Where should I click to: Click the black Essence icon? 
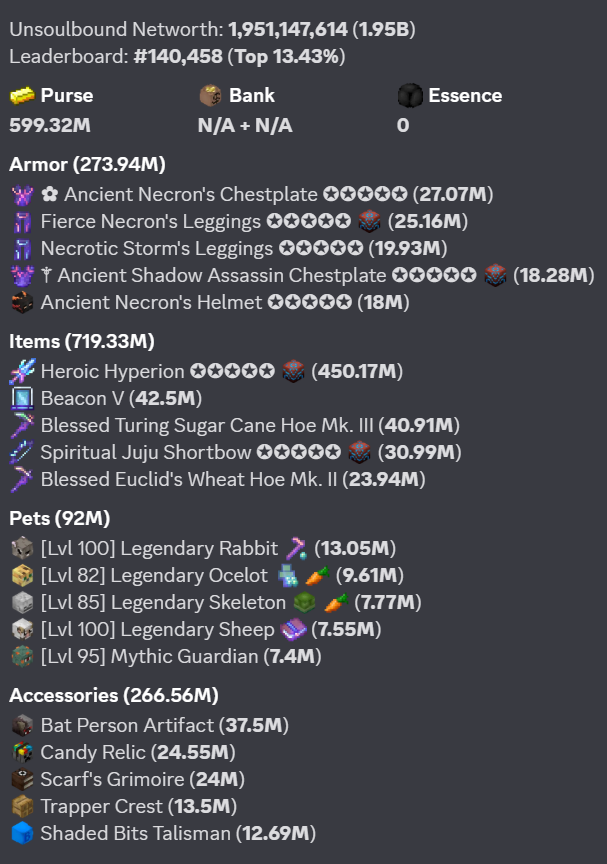pyautogui.click(x=409, y=96)
